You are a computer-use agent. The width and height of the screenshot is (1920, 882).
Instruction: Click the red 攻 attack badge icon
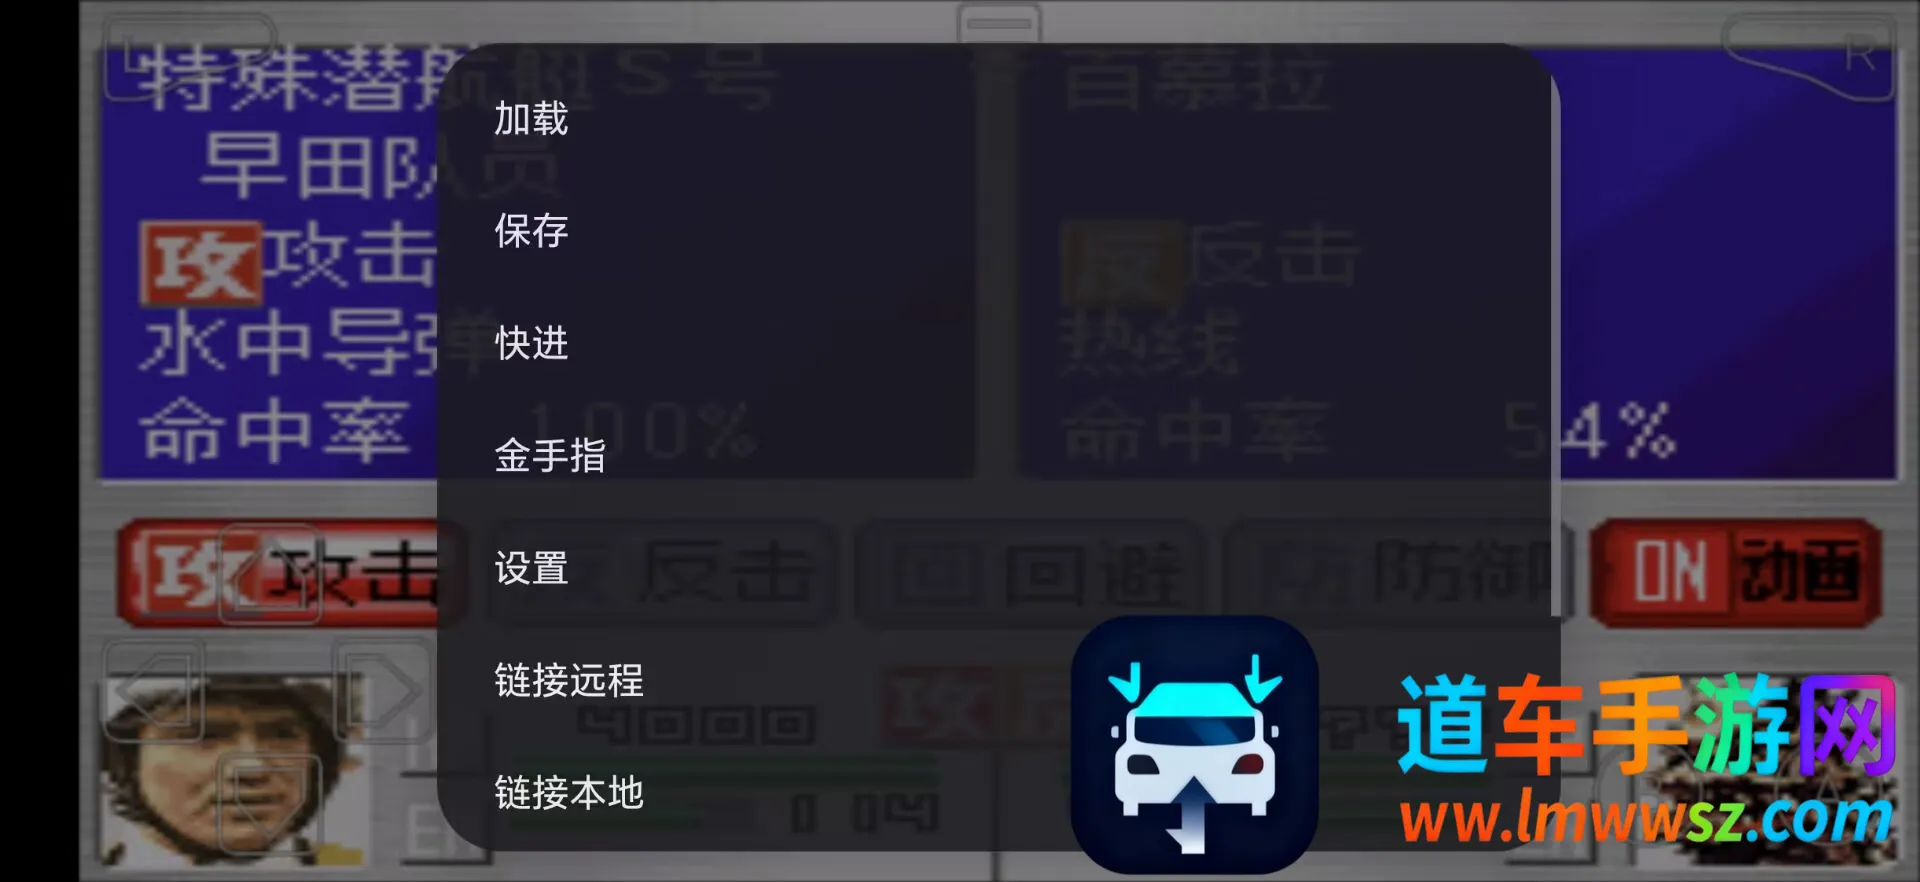click(x=201, y=263)
